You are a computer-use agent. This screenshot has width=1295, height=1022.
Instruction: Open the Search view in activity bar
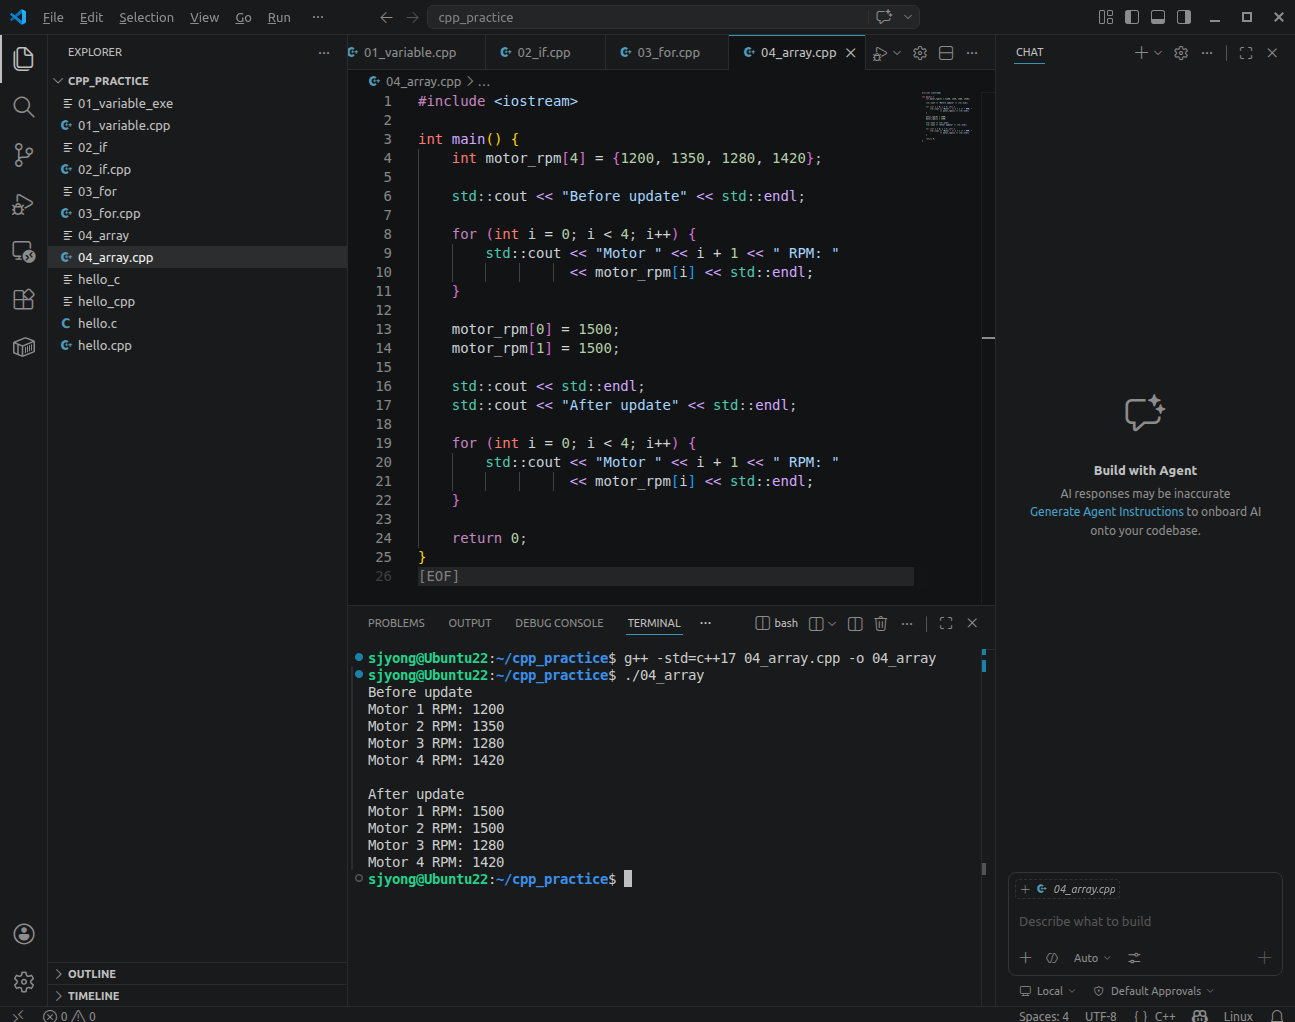click(x=24, y=107)
